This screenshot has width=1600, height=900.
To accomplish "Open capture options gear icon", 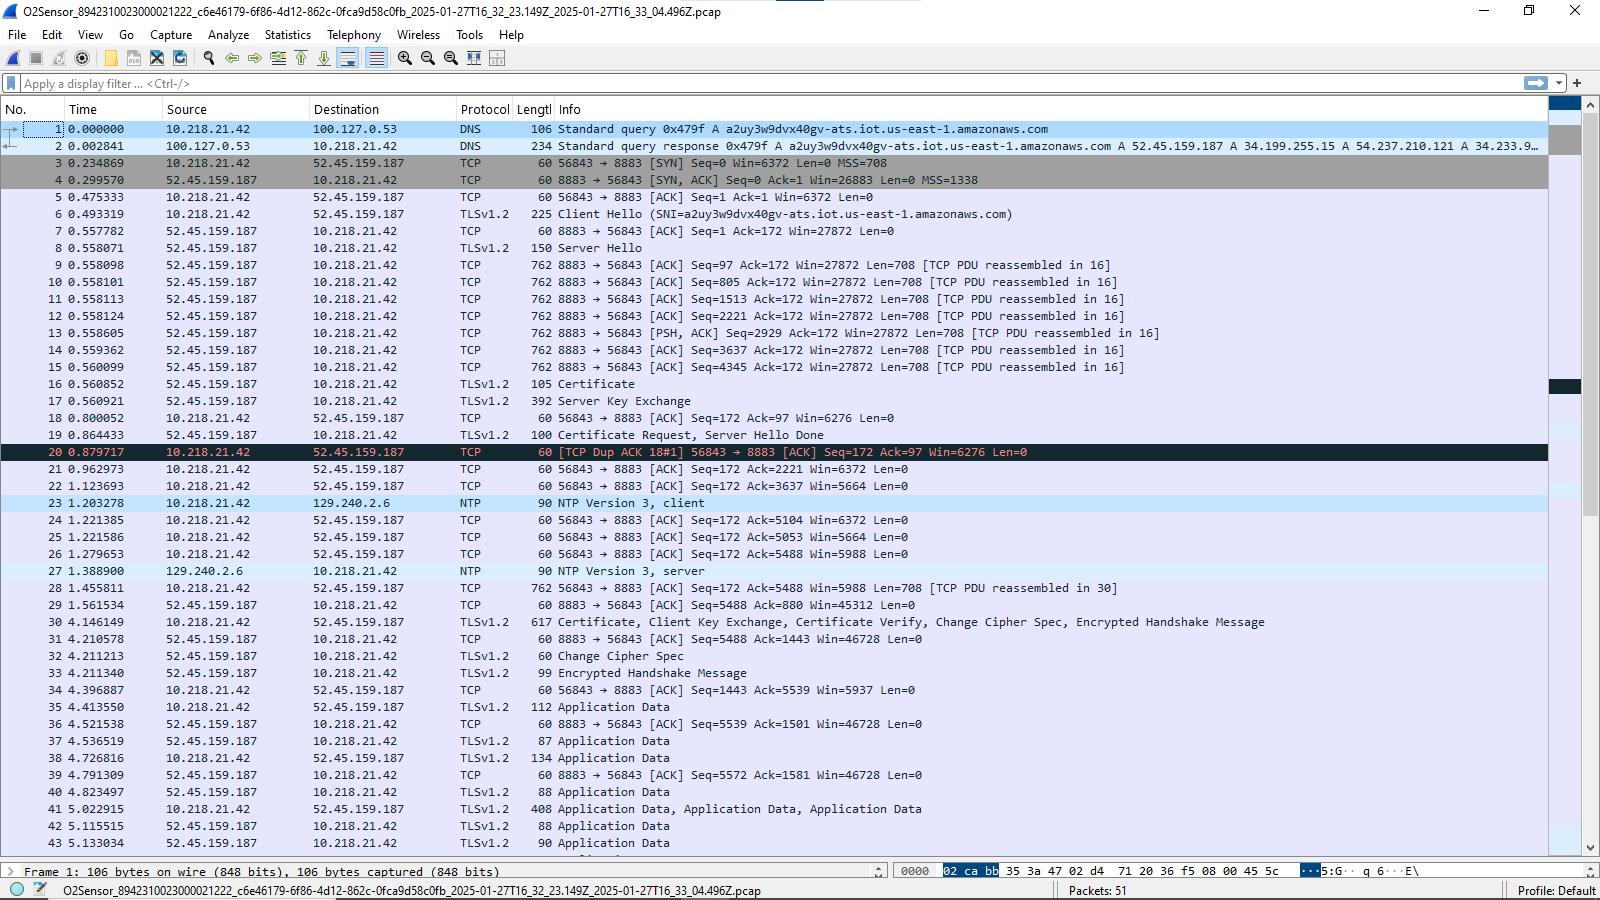I will tap(82, 58).
